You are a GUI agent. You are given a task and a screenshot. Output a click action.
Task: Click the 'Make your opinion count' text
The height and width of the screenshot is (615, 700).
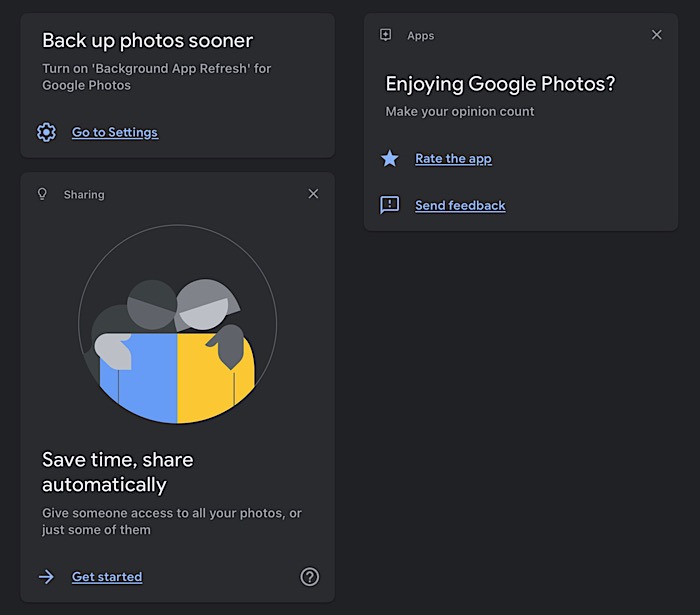(460, 111)
